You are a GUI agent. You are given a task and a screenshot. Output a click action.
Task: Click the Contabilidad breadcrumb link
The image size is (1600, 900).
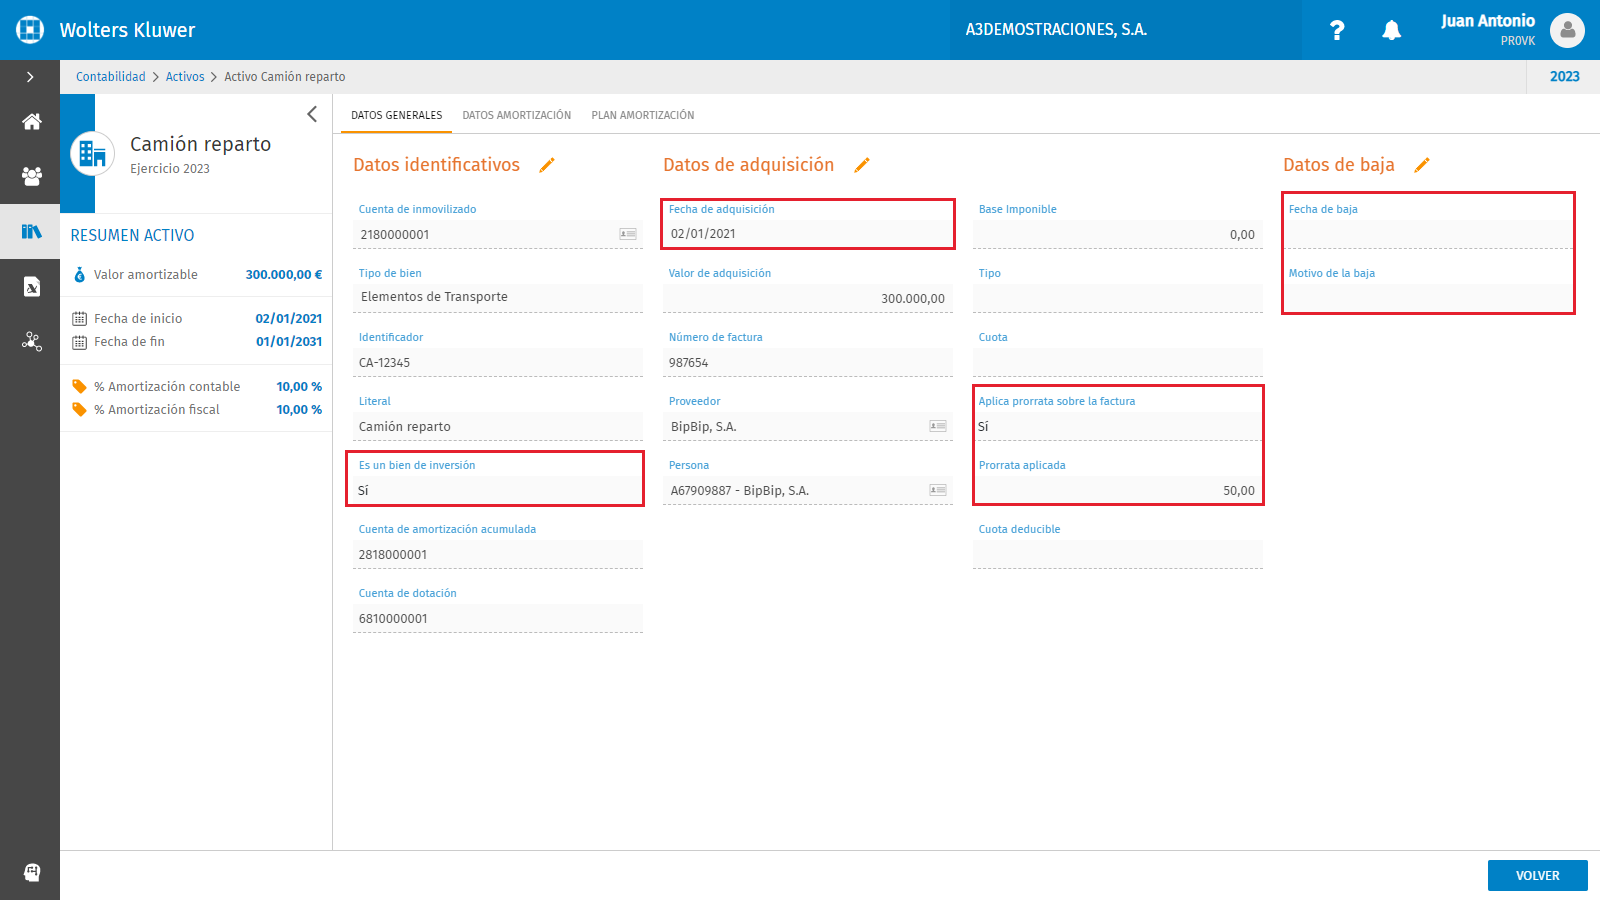pos(110,77)
